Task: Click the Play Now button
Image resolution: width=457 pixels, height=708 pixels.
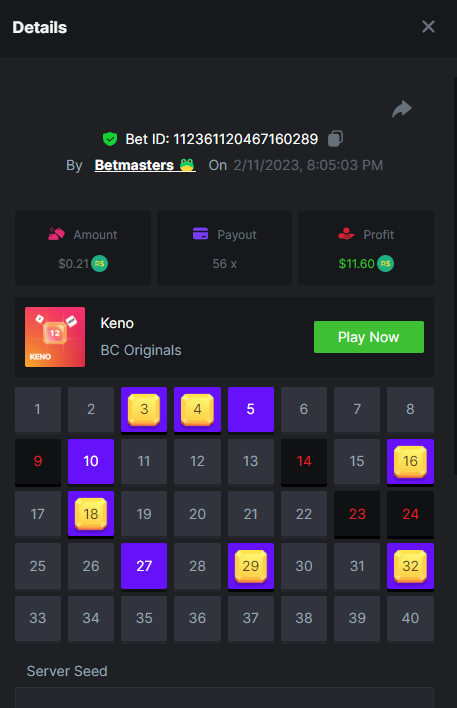Action: (368, 337)
